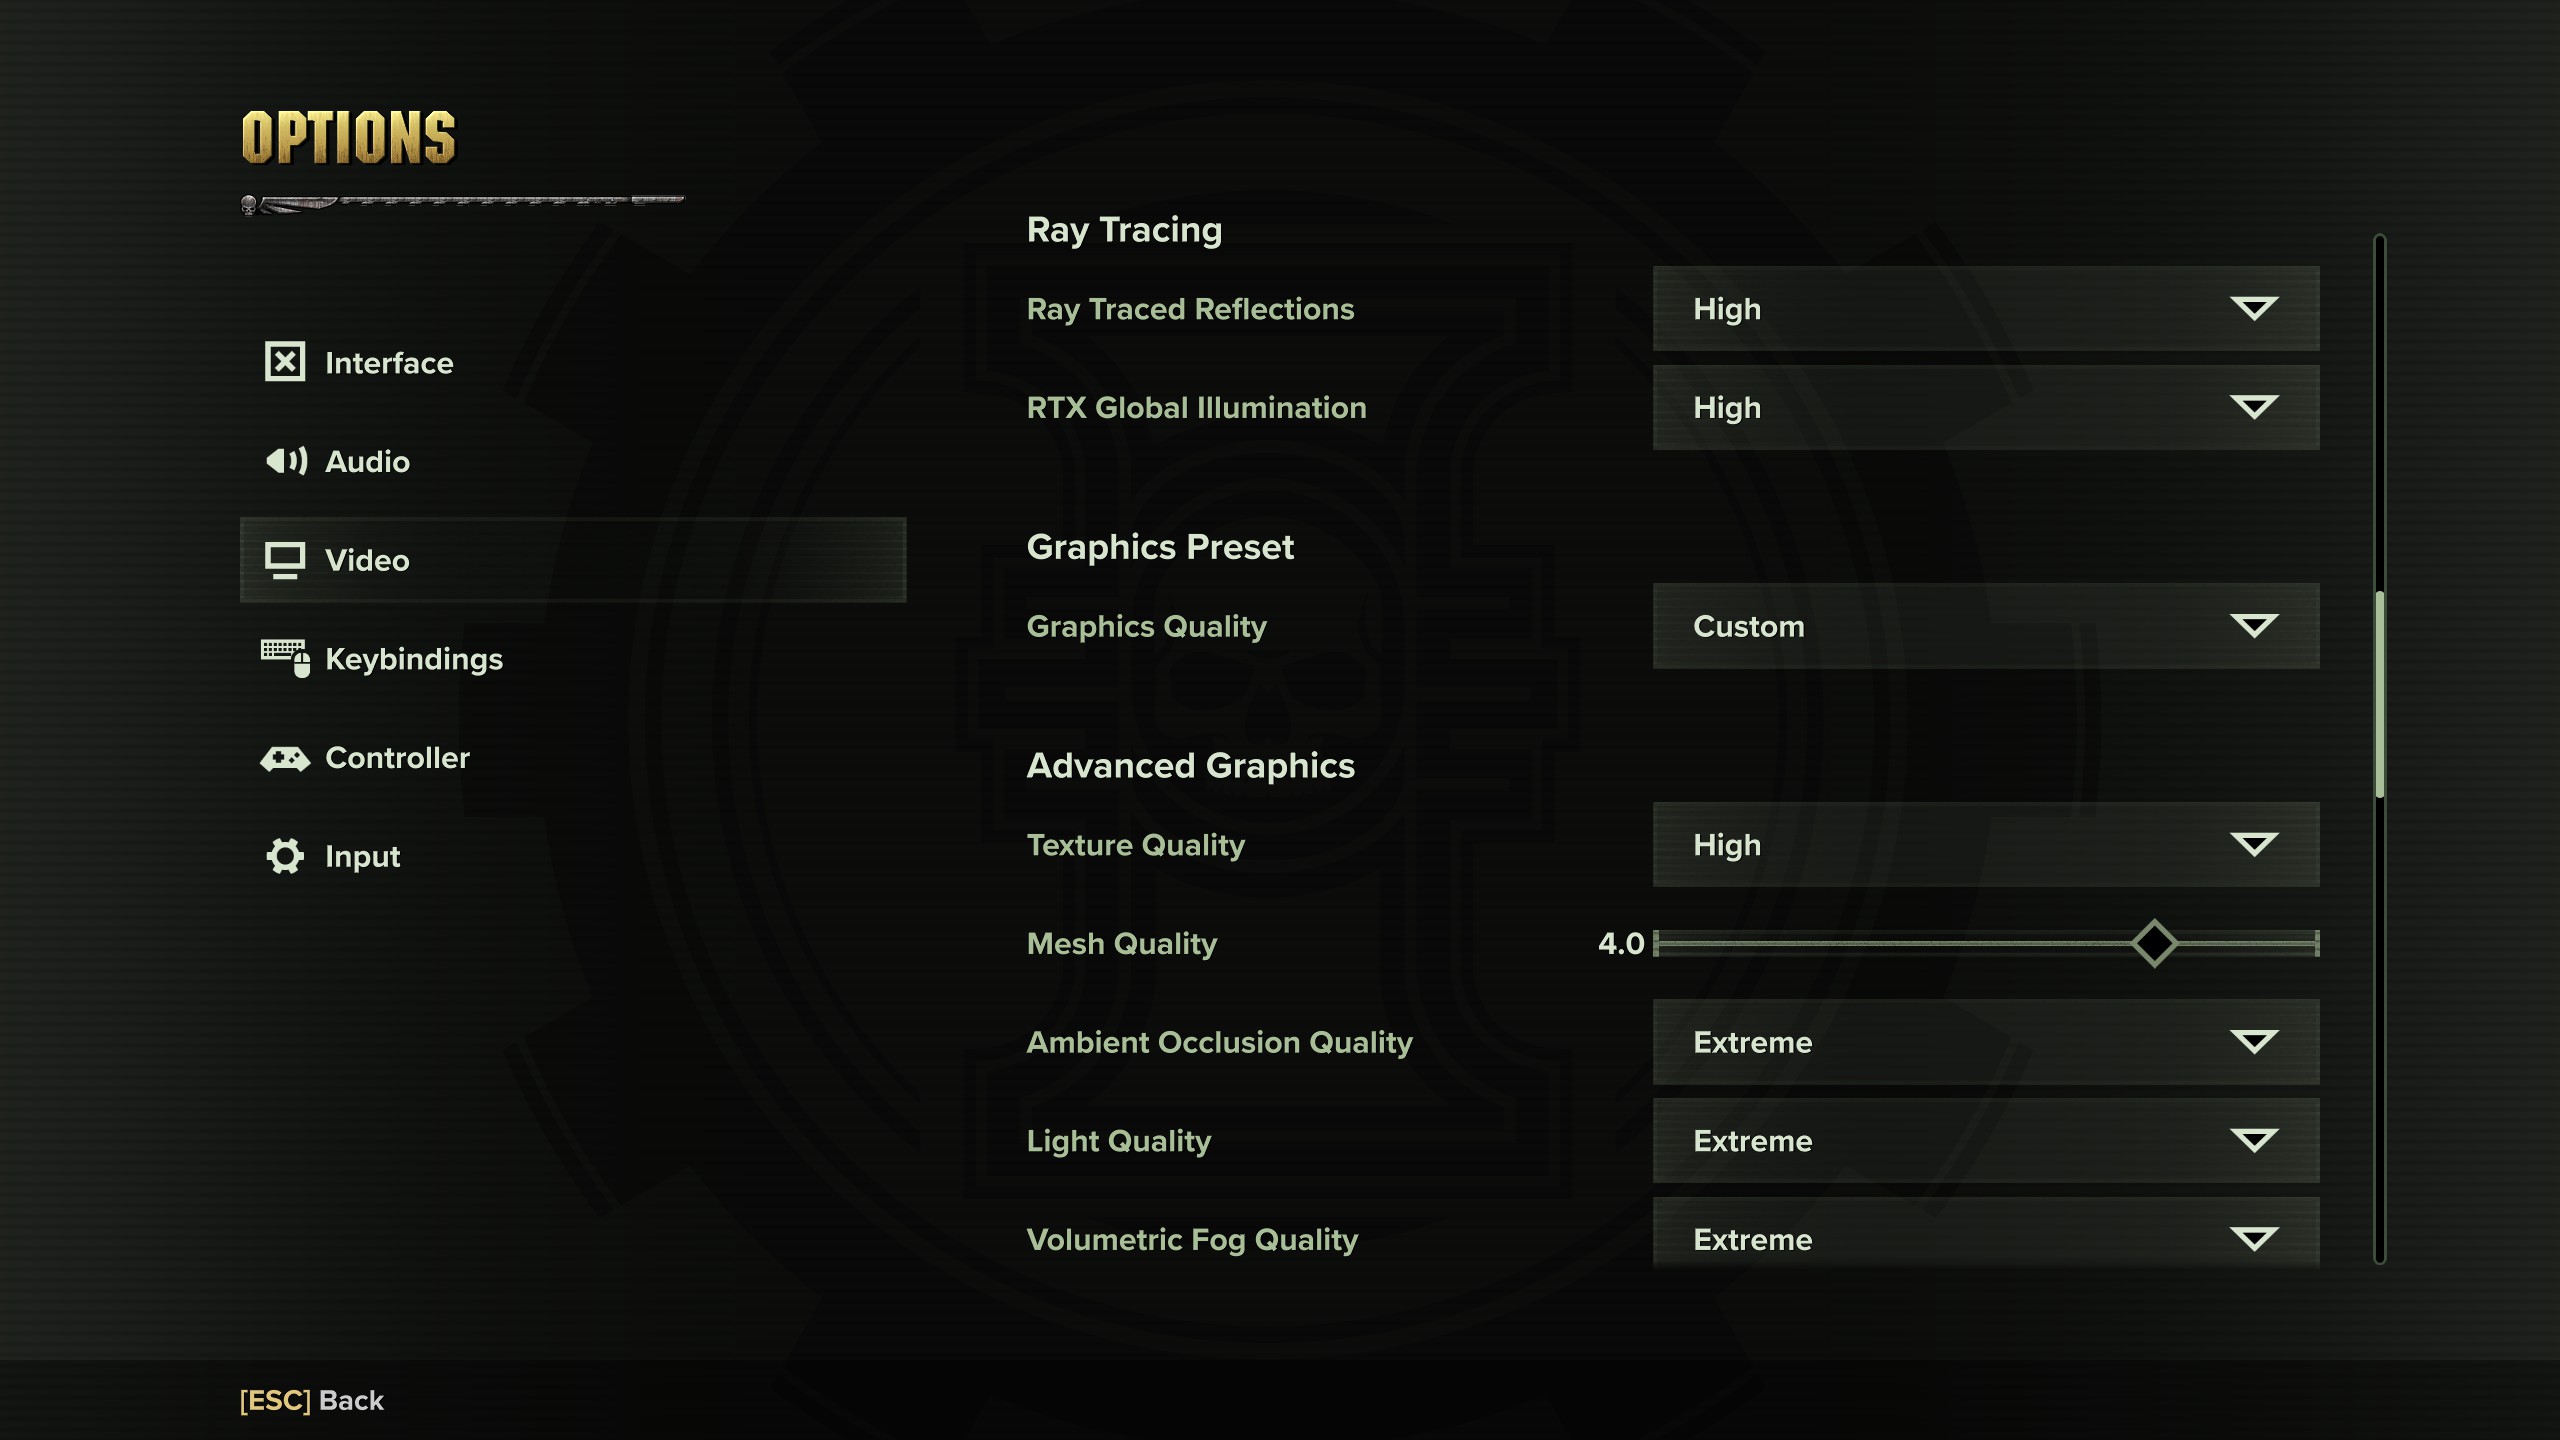Open the Ambient Occlusion Quality dropdown
Image resolution: width=2560 pixels, height=1440 pixels.
pyautogui.click(x=1986, y=1042)
